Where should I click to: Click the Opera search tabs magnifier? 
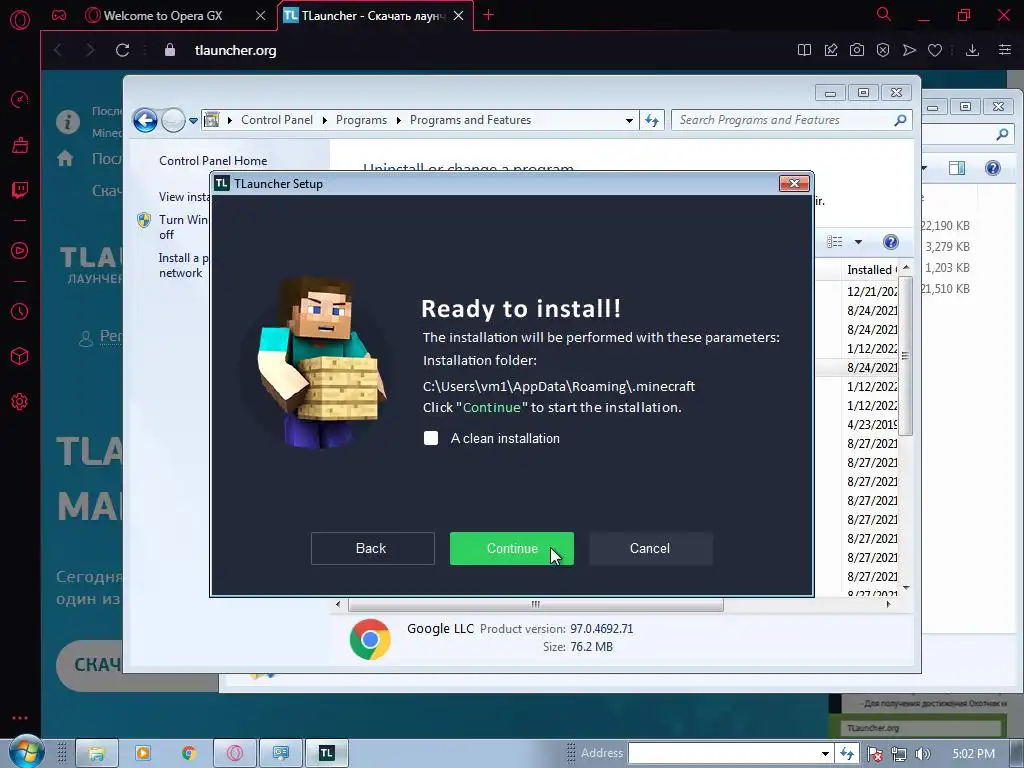coord(884,14)
